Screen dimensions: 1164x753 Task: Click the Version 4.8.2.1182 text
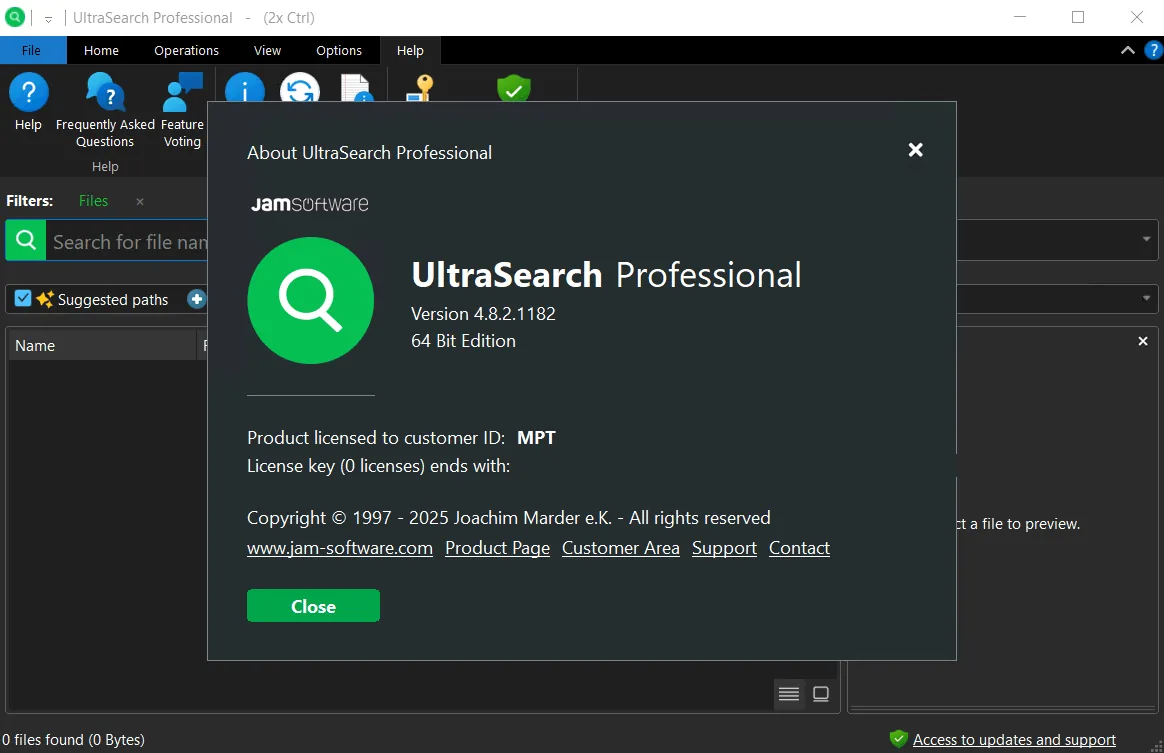click(483, 313)
